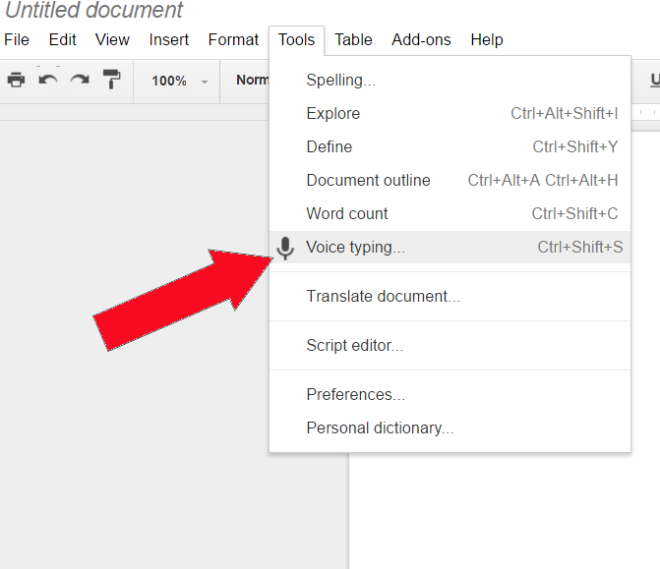Choose Spelling... from the Tools menu
660x569 pixels.
tap(341, 80)
